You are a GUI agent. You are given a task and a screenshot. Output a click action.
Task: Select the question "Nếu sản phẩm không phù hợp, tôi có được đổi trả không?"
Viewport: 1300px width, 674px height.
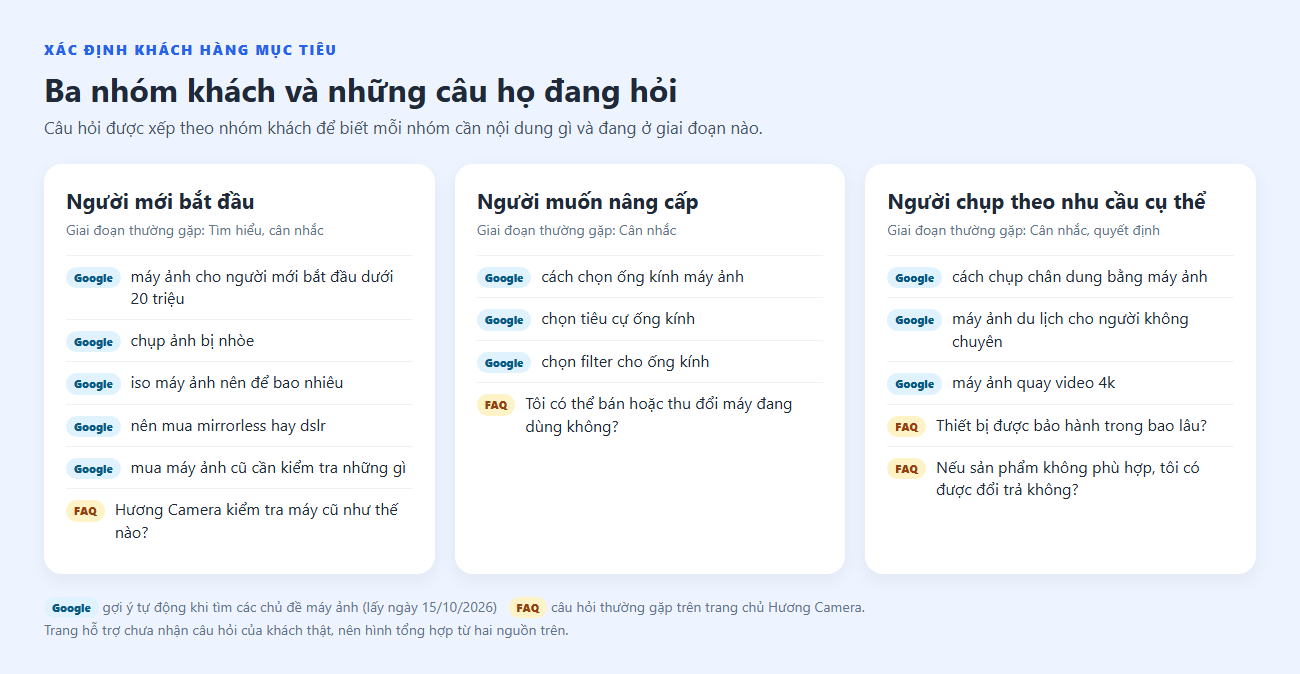[x=1067, y=479]
